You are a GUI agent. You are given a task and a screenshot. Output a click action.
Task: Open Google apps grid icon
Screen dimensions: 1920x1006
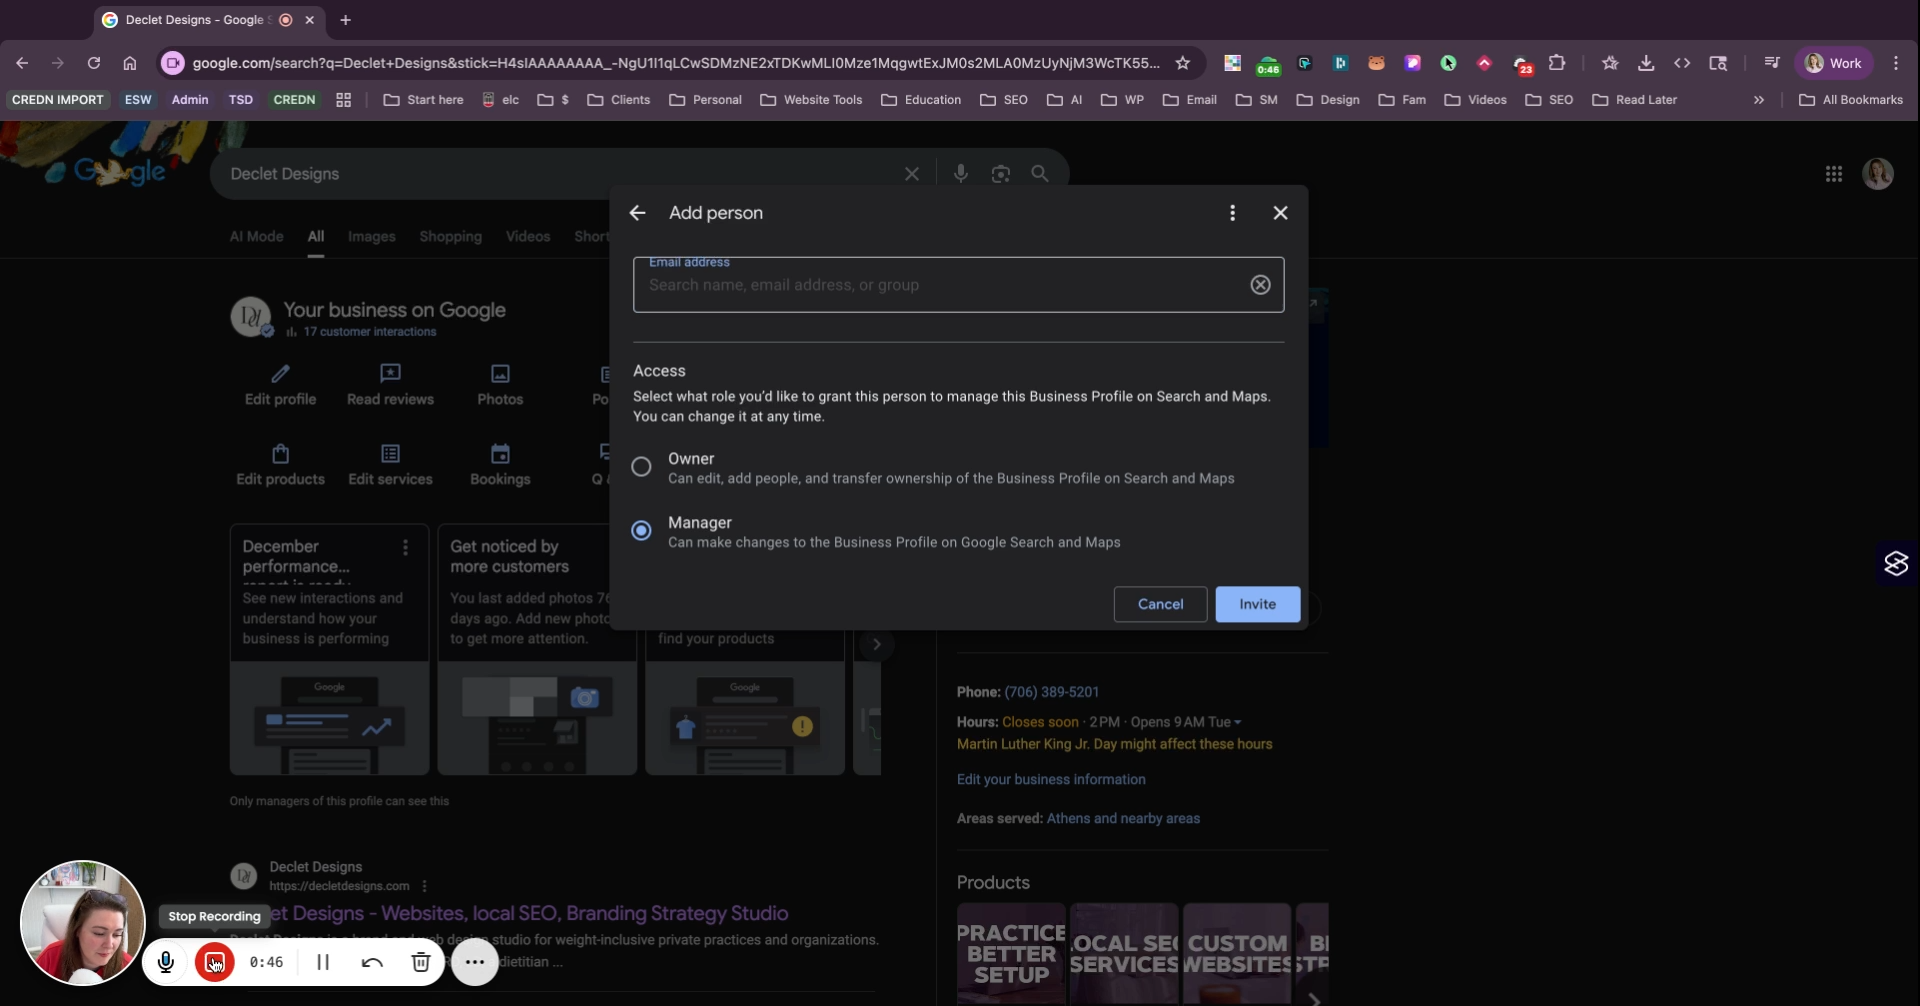coord(1833,174)
